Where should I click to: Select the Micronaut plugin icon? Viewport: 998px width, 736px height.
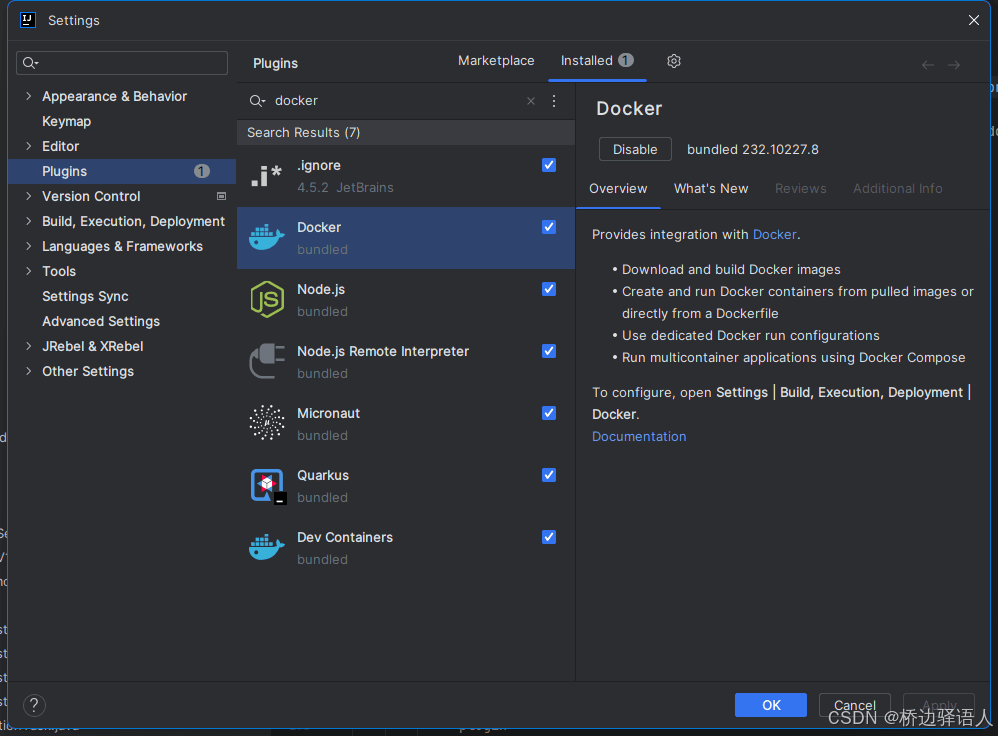tap(267, 423)
